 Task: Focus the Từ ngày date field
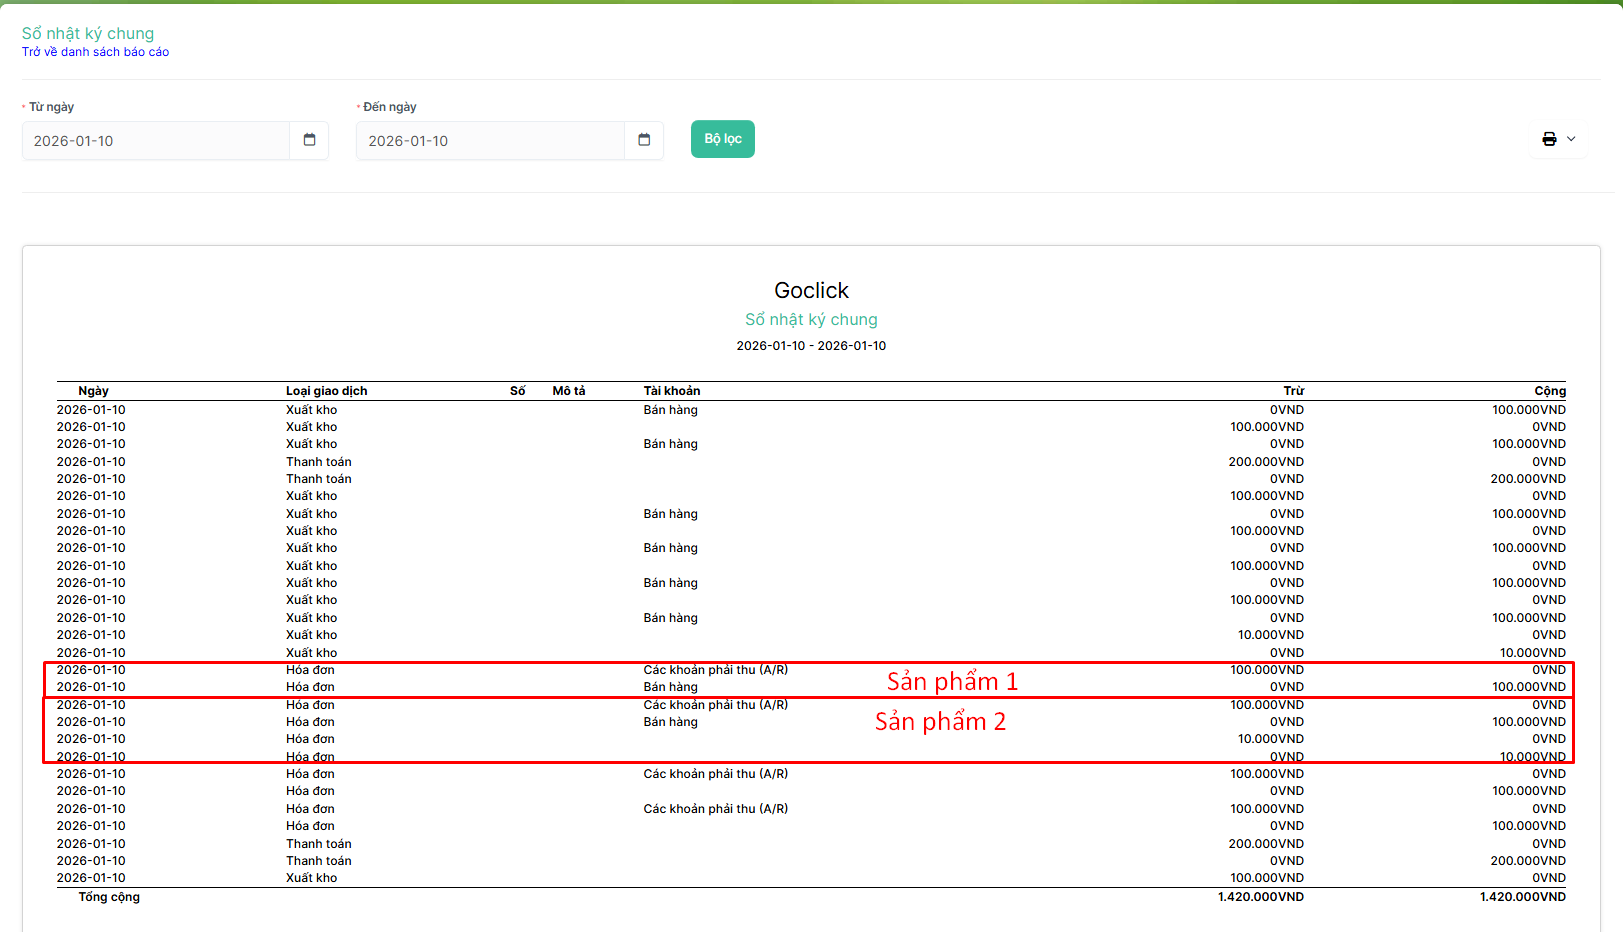(x=156, y=141)
